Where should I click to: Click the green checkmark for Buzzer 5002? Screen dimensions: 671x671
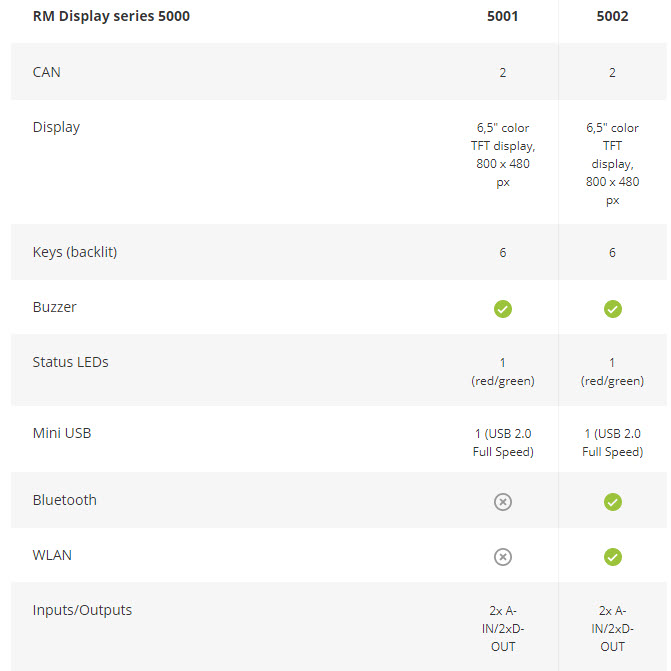(612, 309)
